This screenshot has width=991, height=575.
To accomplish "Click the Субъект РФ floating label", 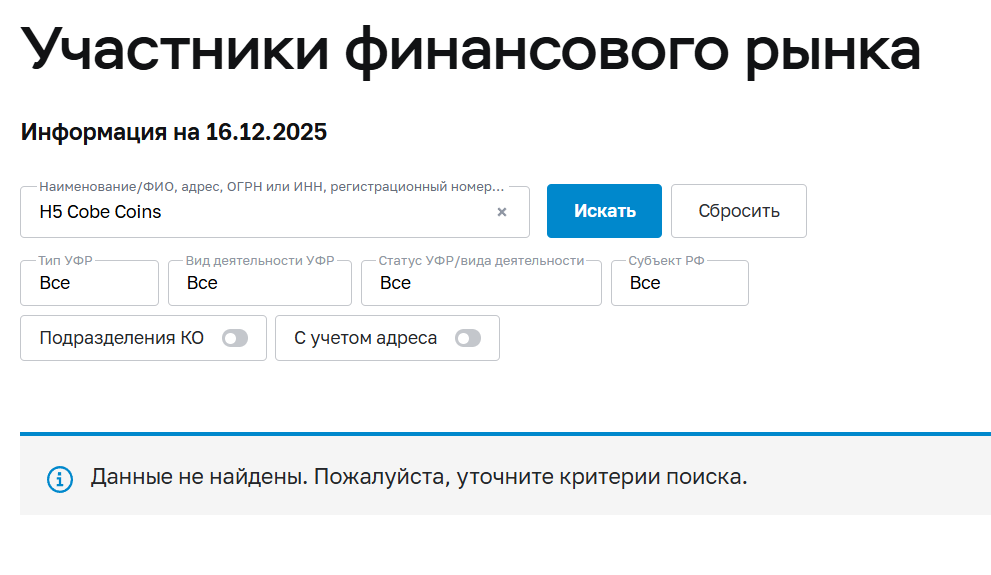I will click(x=667, y=261).
